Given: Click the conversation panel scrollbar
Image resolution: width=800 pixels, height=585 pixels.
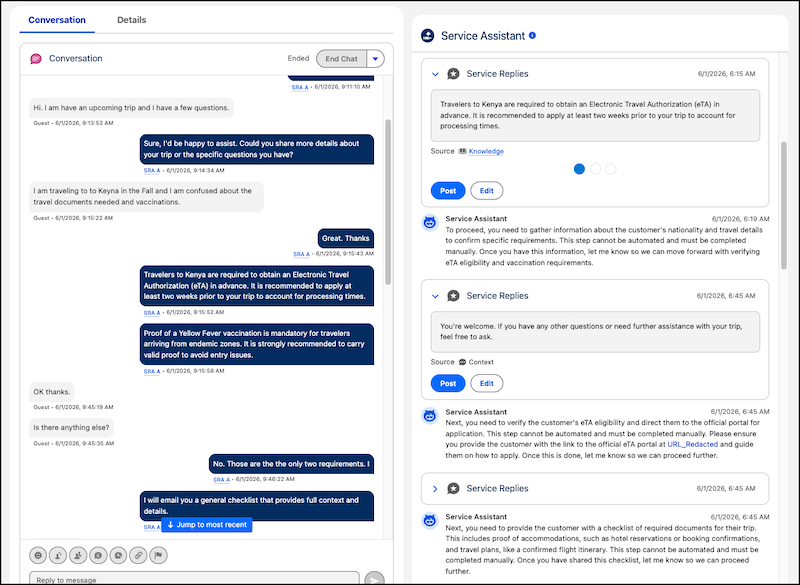Looking at the screenshot, I should pyautogui.click(x=388, y=201).
